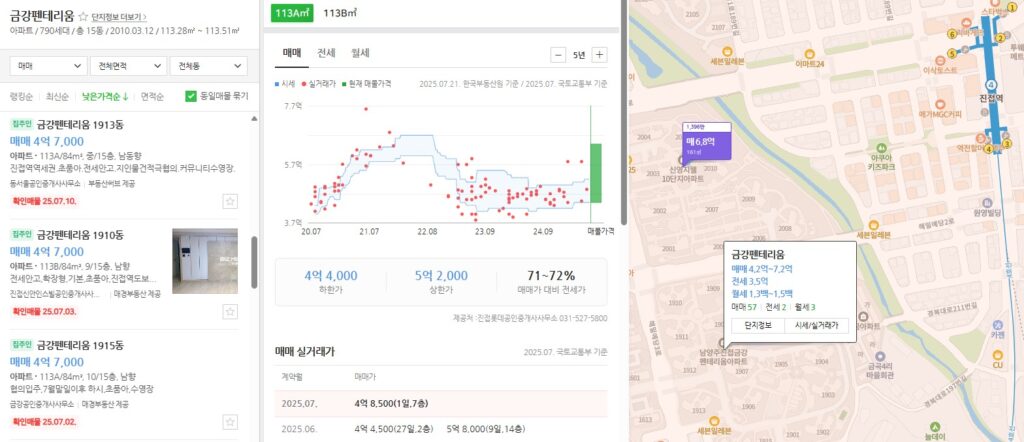Click the 4억 8,500(1일,7층) transaction row
The image size is (1024, 442).
click(x=441, y=403)
